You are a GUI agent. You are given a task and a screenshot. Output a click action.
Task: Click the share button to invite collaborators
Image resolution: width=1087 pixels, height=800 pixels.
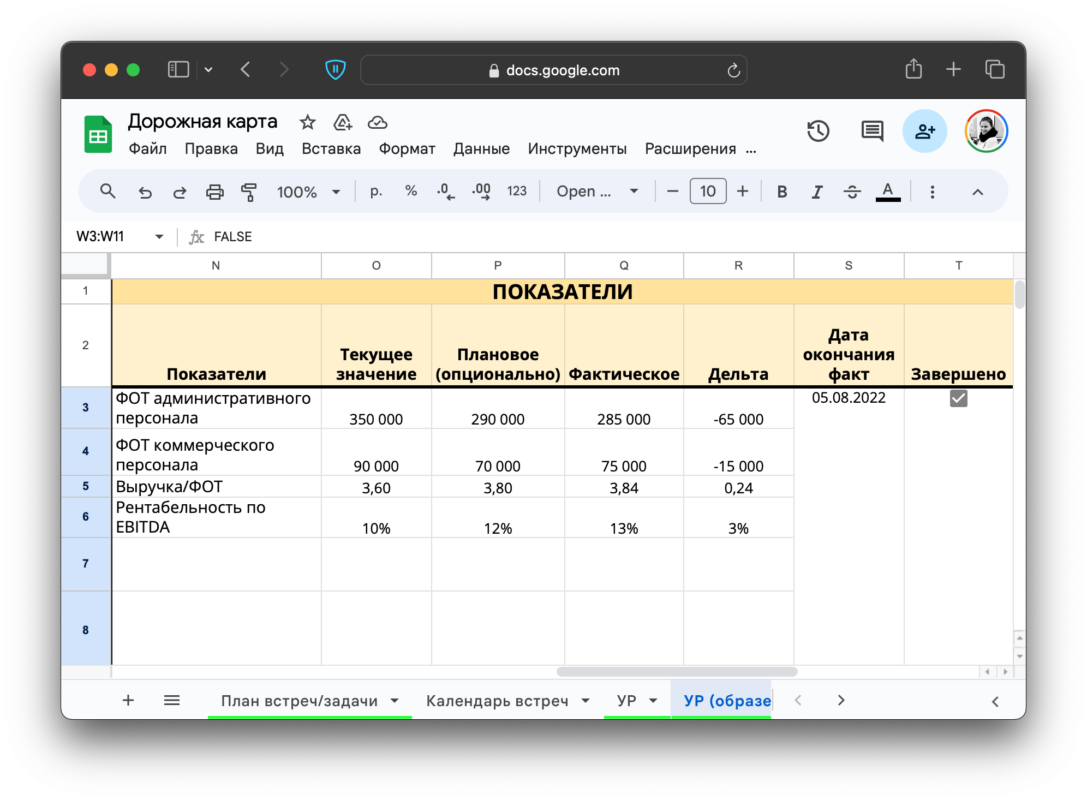(x=924, y=131)
